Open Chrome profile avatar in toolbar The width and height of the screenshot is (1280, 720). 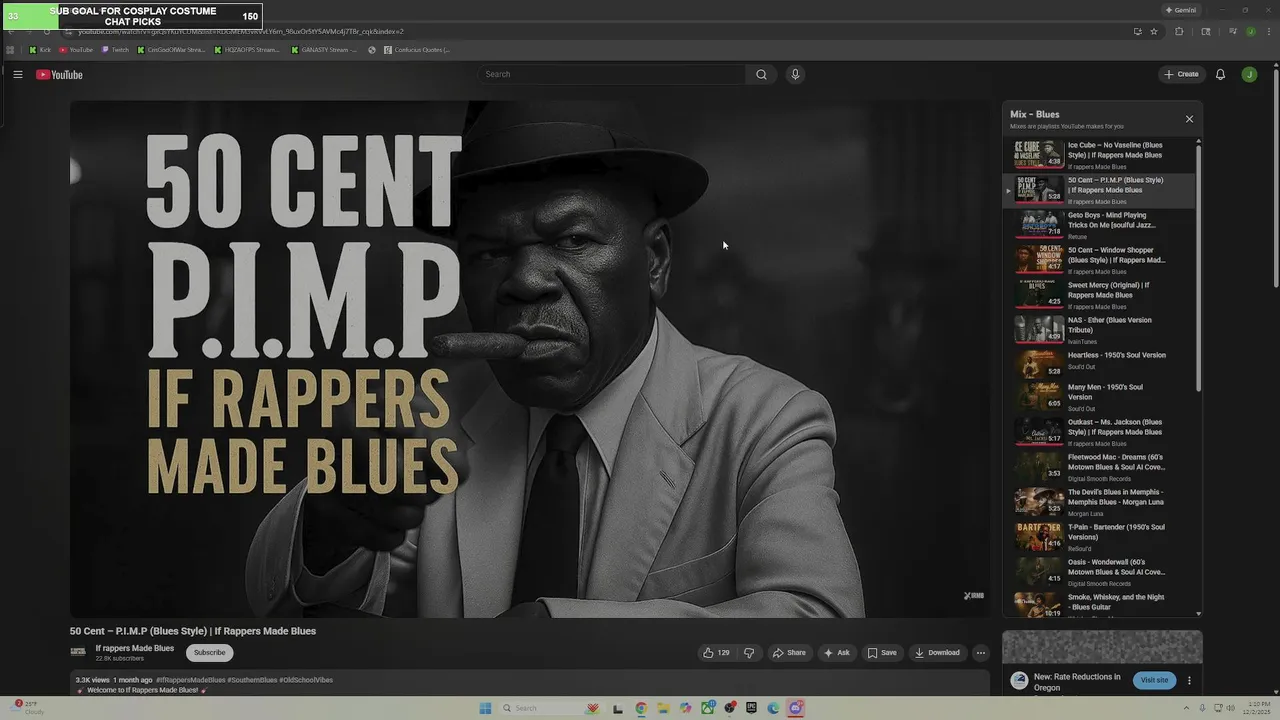1250,31
